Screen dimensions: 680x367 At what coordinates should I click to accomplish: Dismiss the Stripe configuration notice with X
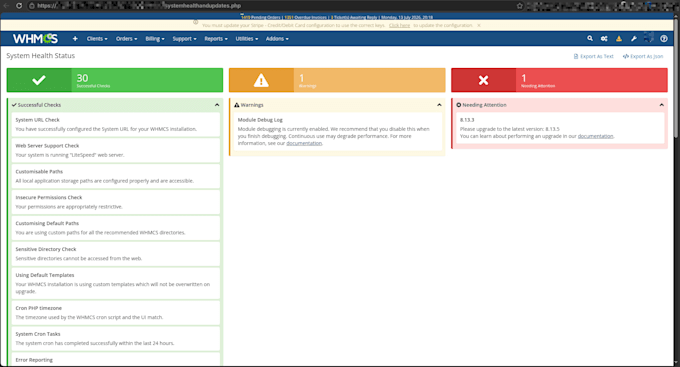[x=479, y=25]
